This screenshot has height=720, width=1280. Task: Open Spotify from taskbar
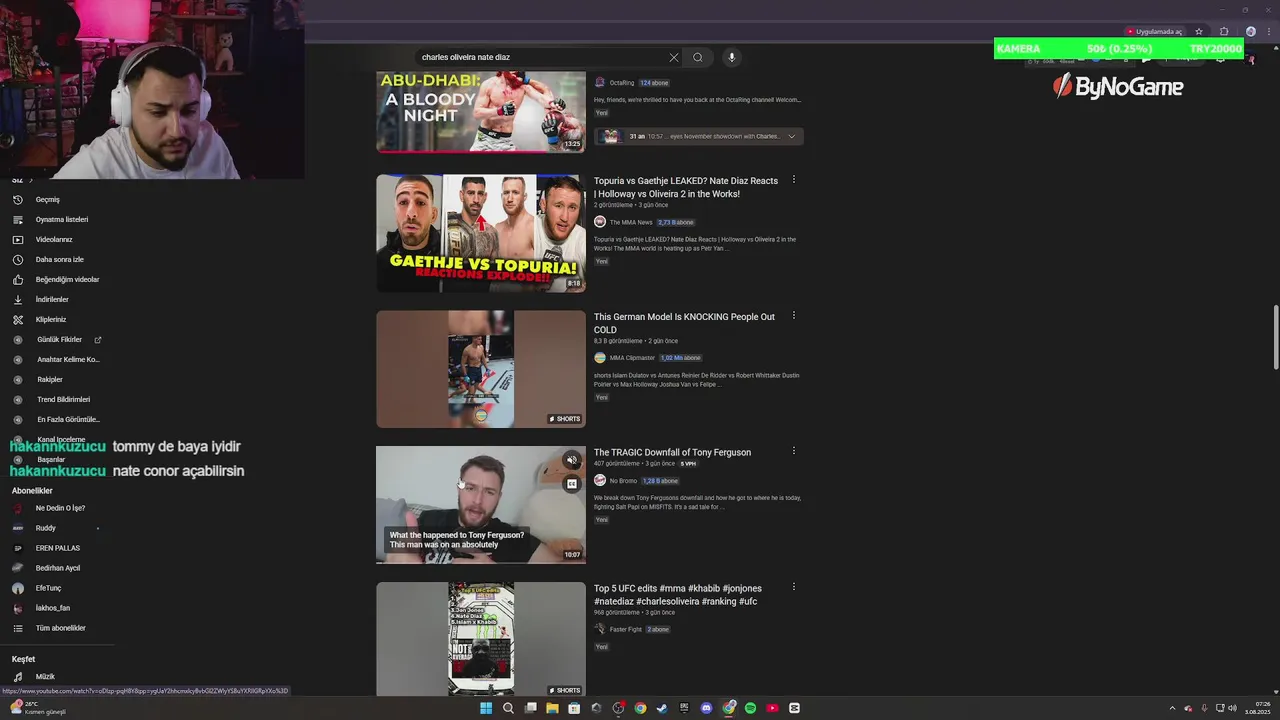pyautogui.click(x=751, y=708)
